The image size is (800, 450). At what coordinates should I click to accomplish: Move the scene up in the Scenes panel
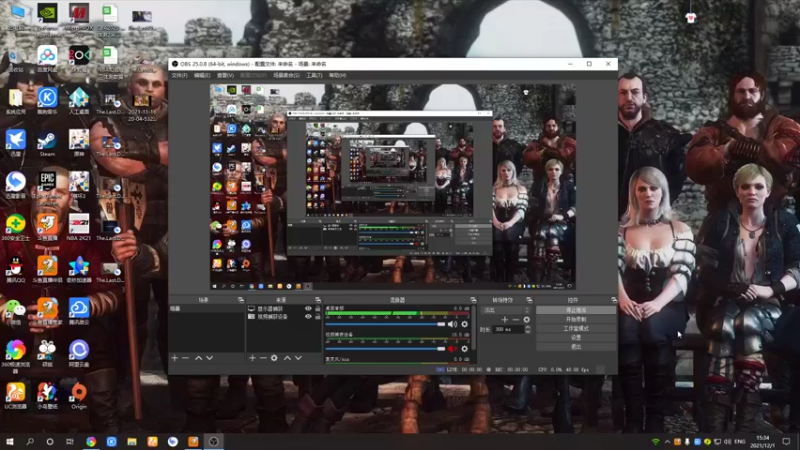198,358
